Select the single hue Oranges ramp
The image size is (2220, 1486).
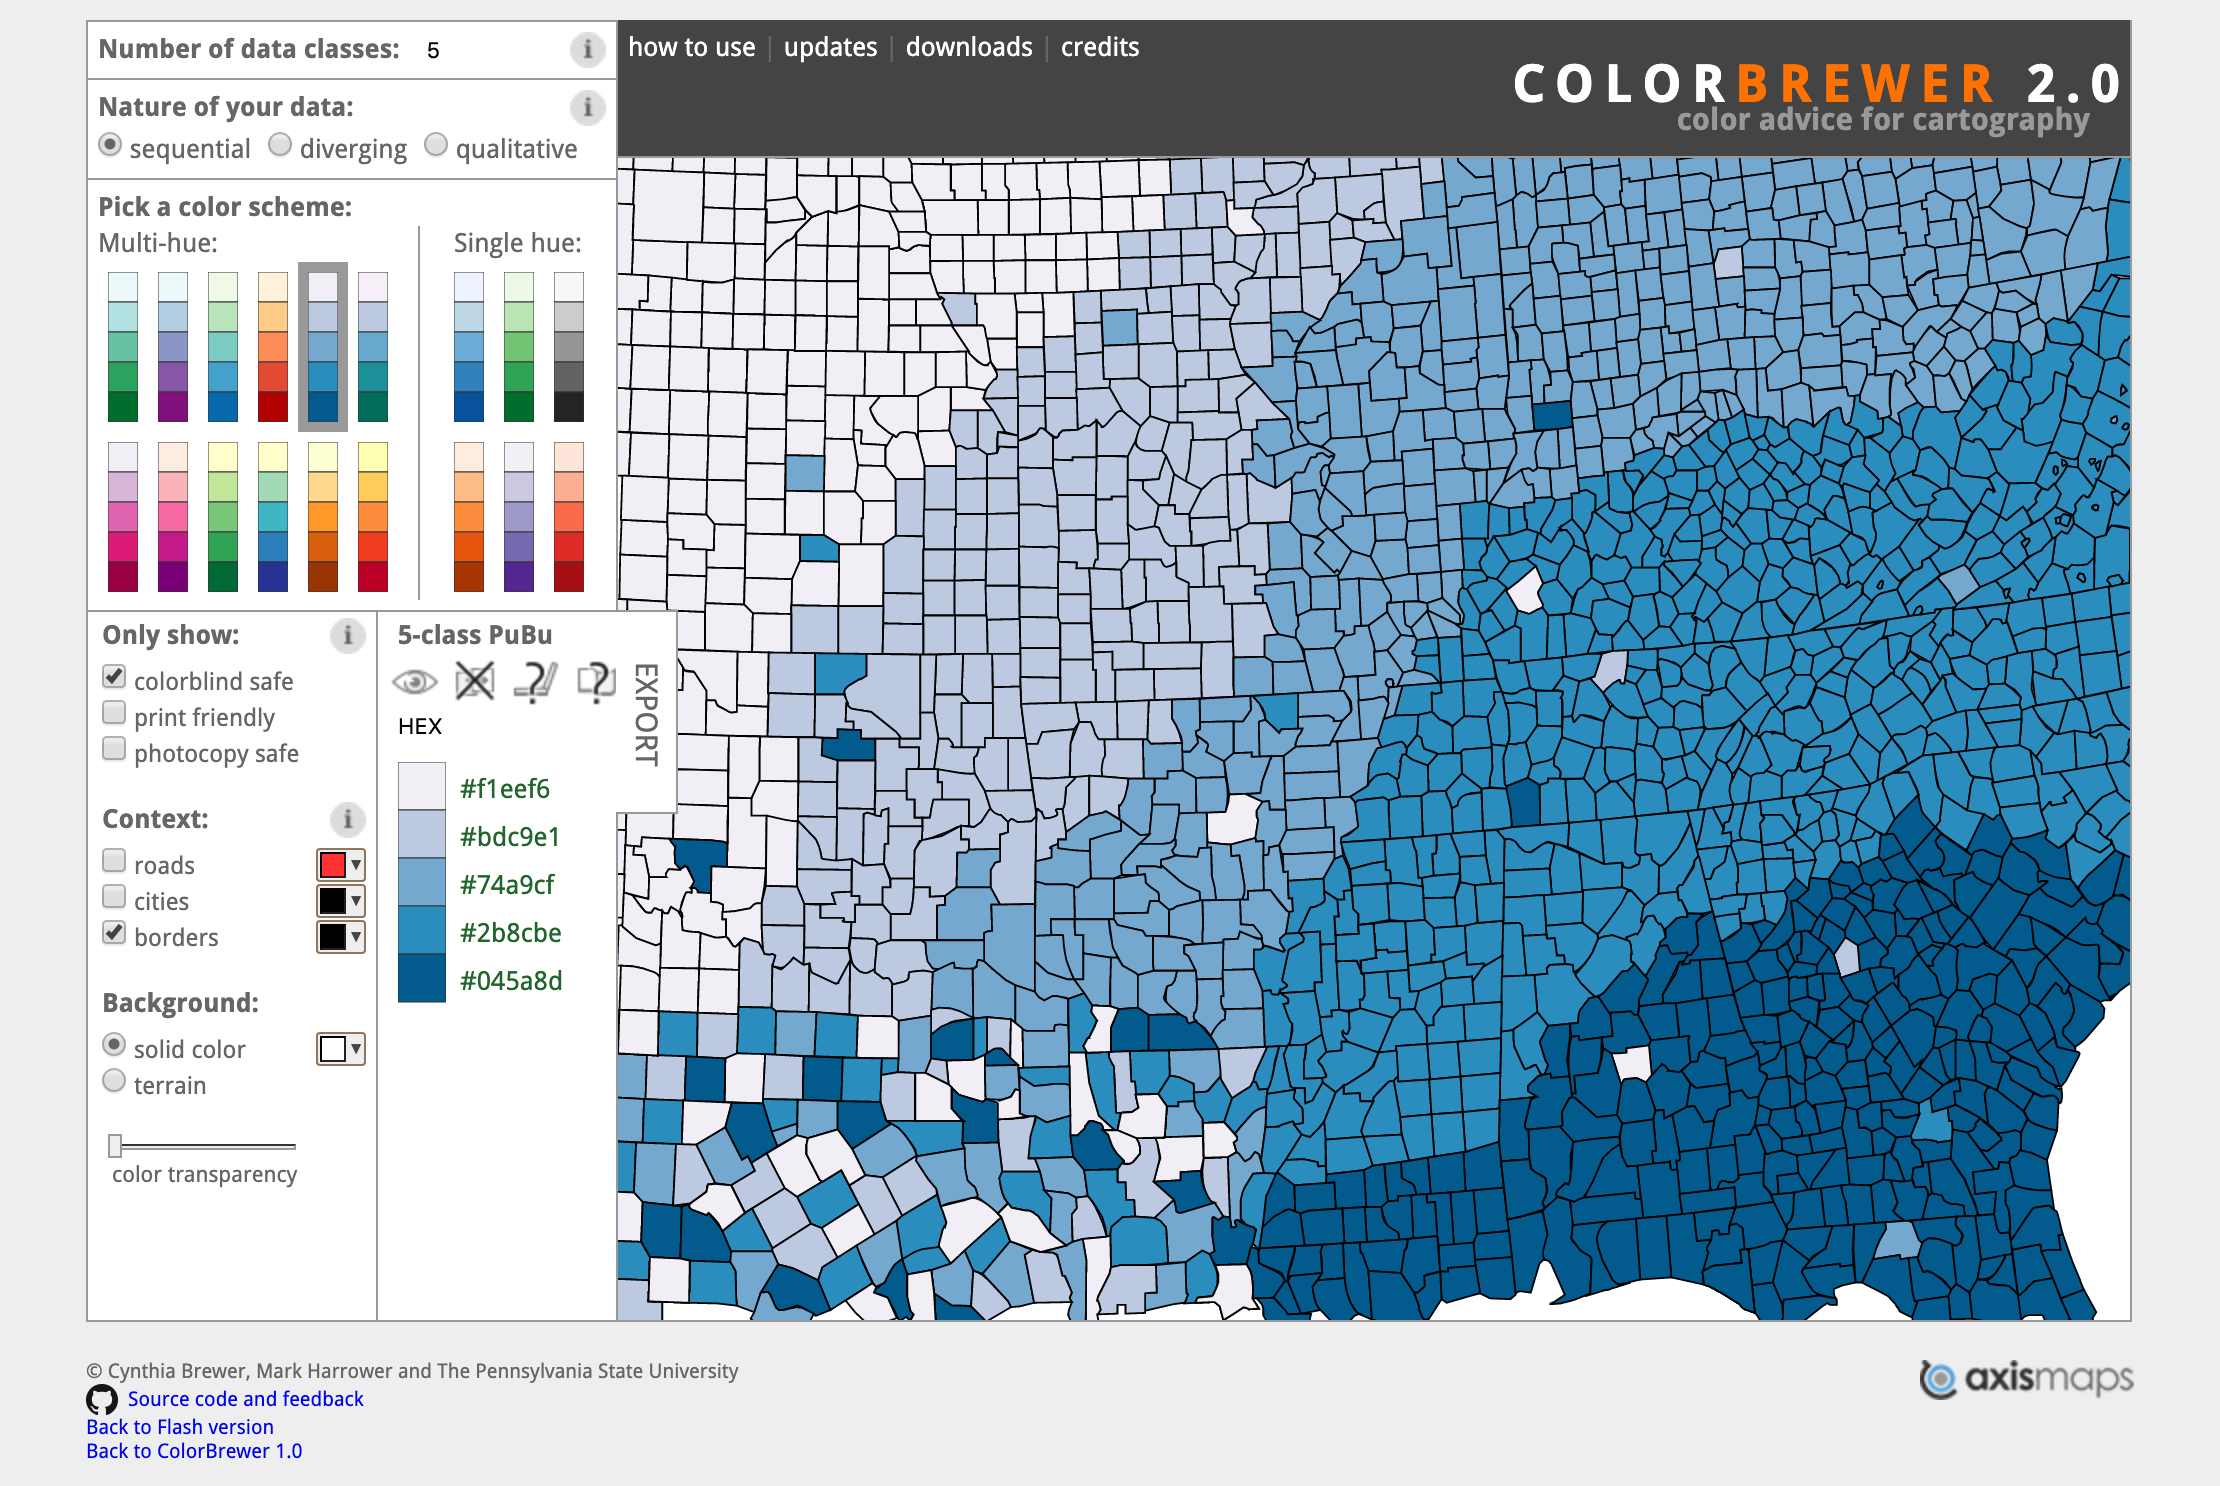click(x=469, y=517)
